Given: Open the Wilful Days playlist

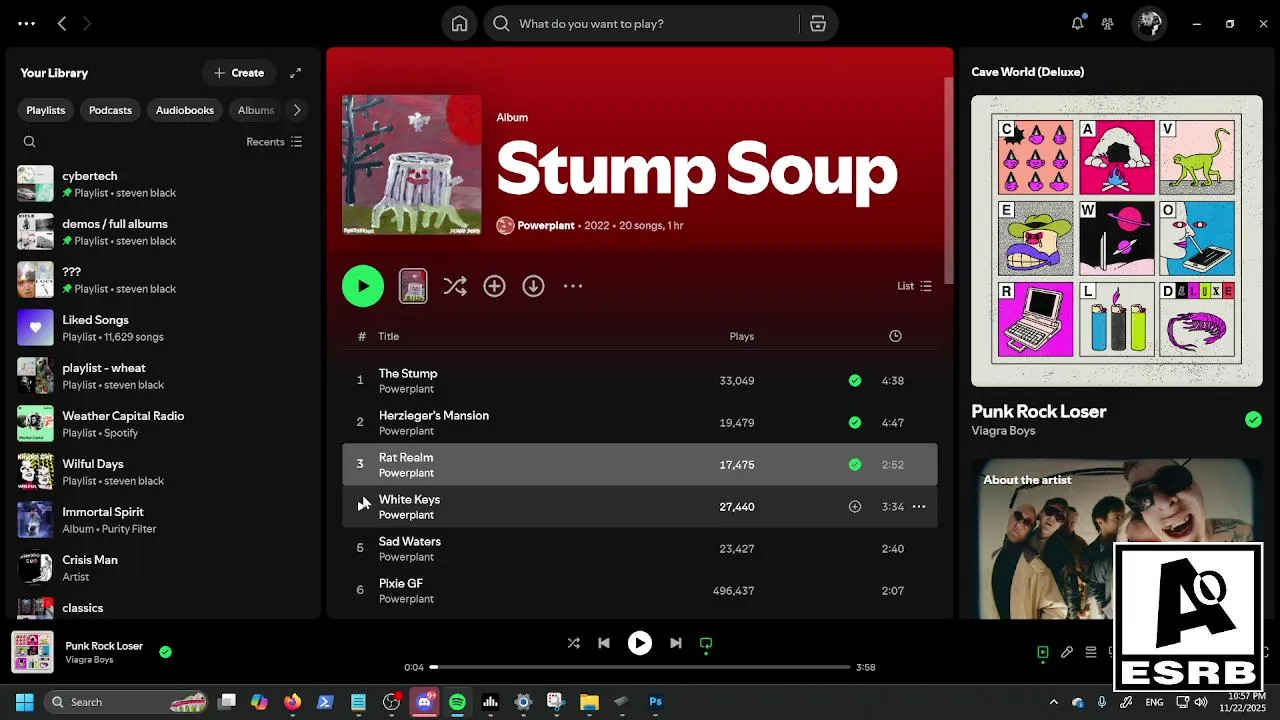Looking at the screenshot, I should (163, 472).
